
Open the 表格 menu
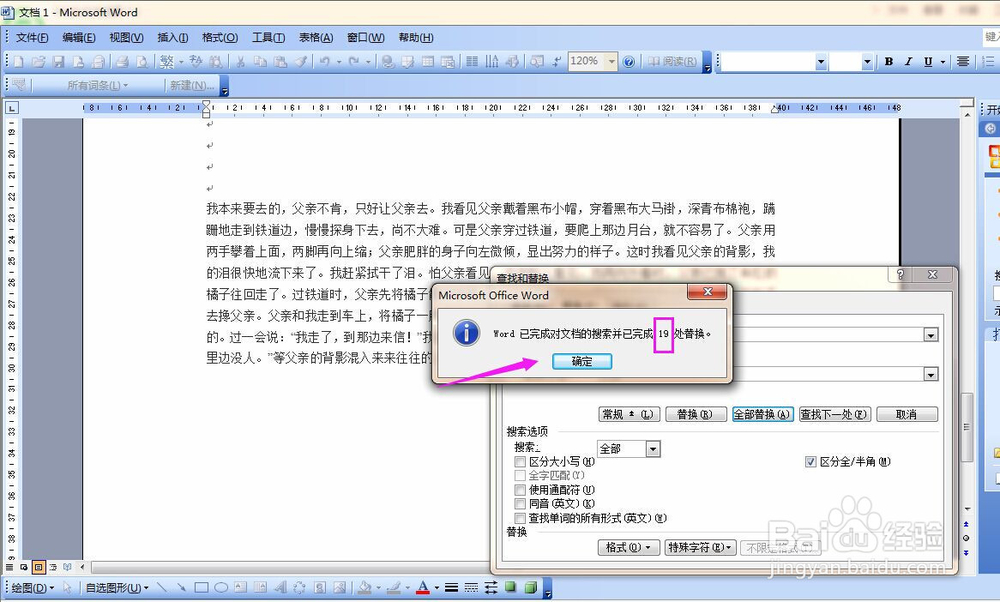[316, 38]
